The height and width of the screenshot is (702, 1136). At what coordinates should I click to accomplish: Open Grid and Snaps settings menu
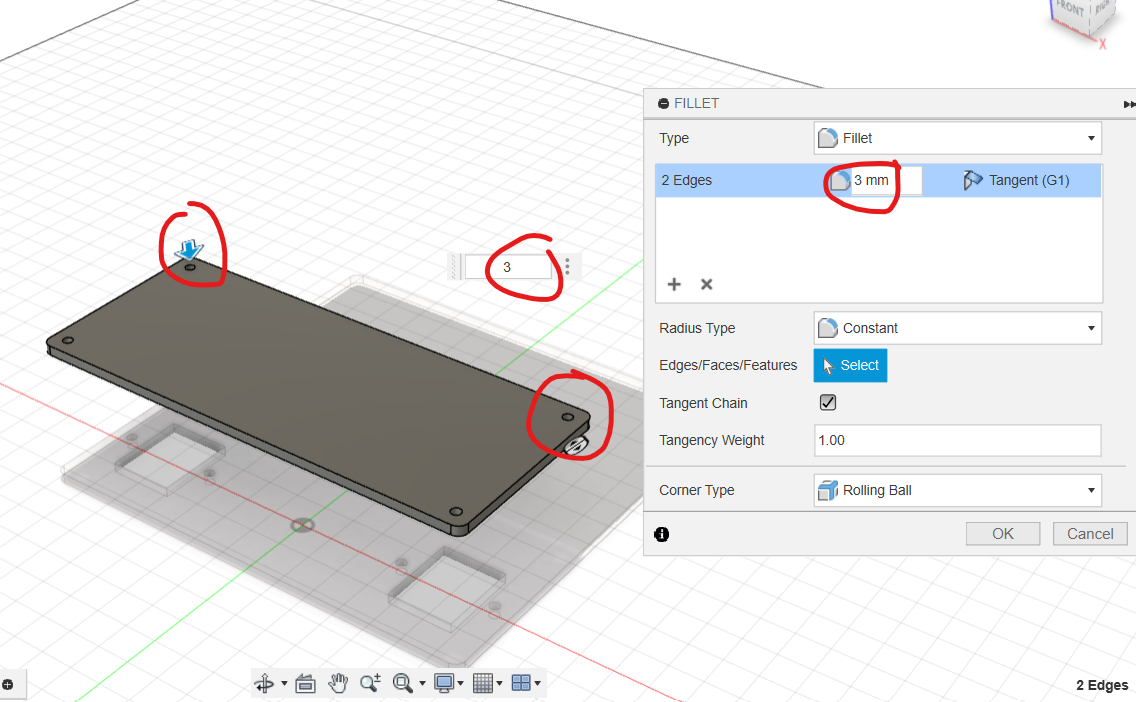[484, 683]
